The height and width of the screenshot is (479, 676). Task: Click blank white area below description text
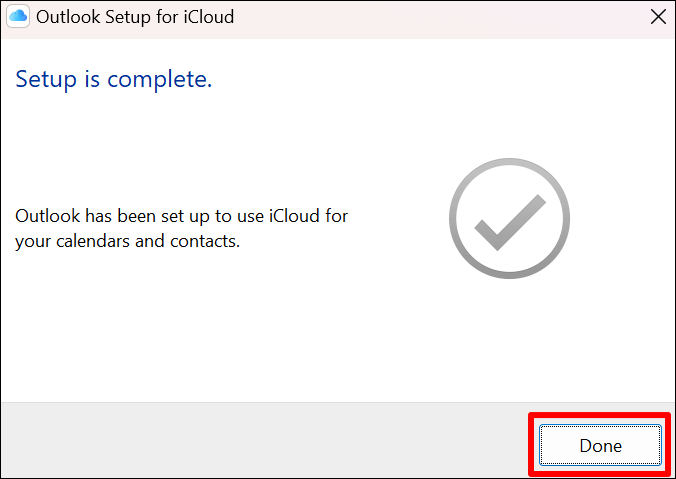pos(200,330)
